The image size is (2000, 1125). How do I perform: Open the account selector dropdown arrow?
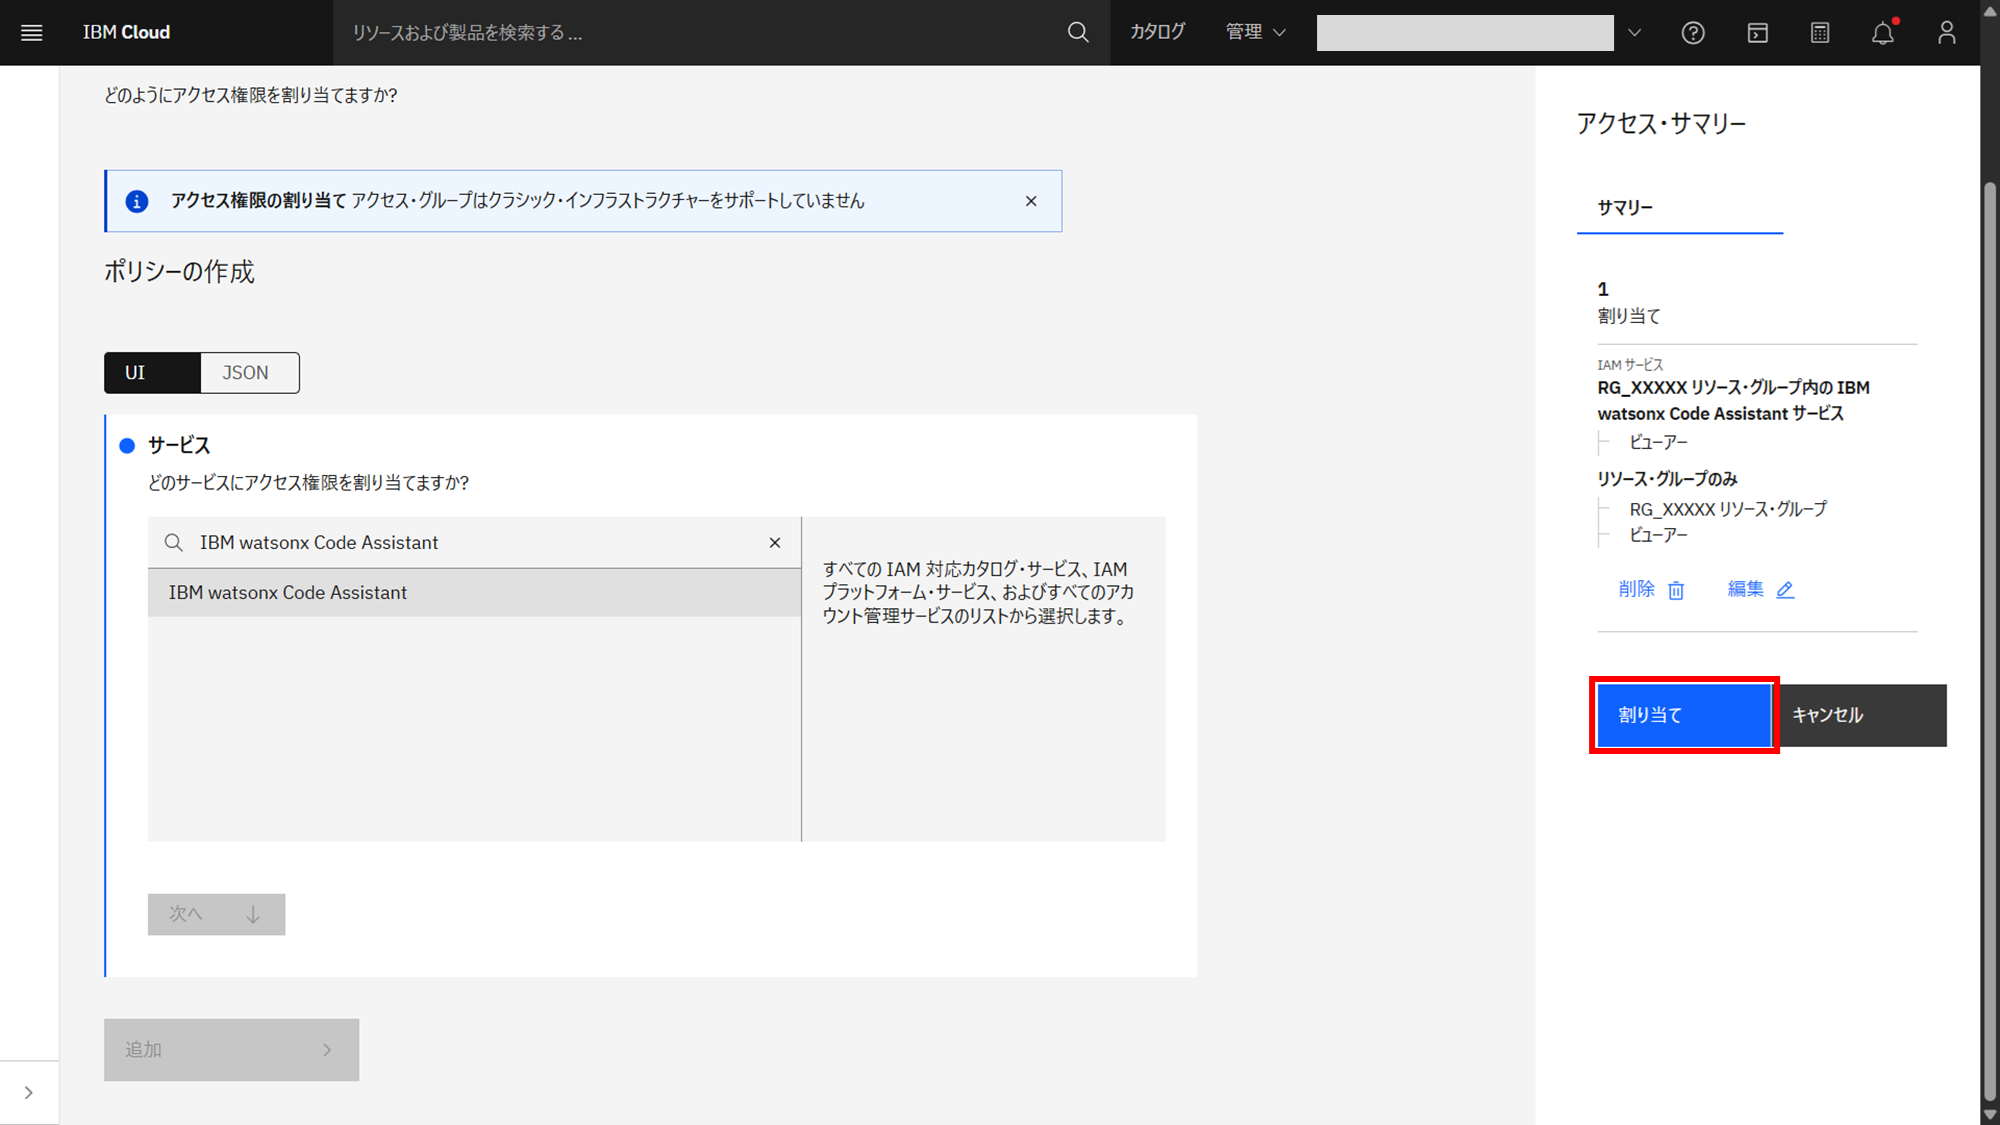coord(1634,33)
